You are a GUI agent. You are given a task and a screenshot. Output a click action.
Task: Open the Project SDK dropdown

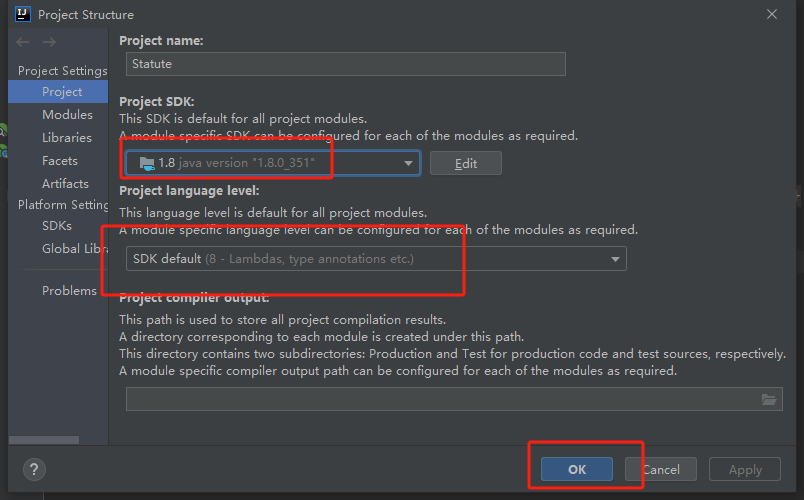(x=272, y=163)
